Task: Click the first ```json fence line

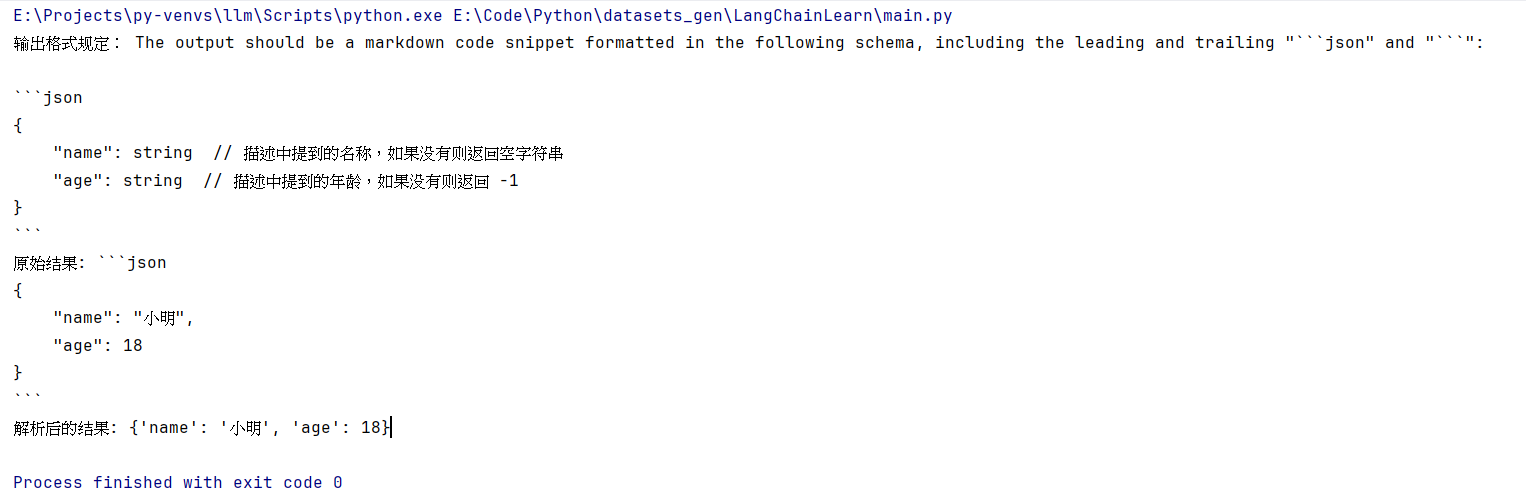Action: 48,98
